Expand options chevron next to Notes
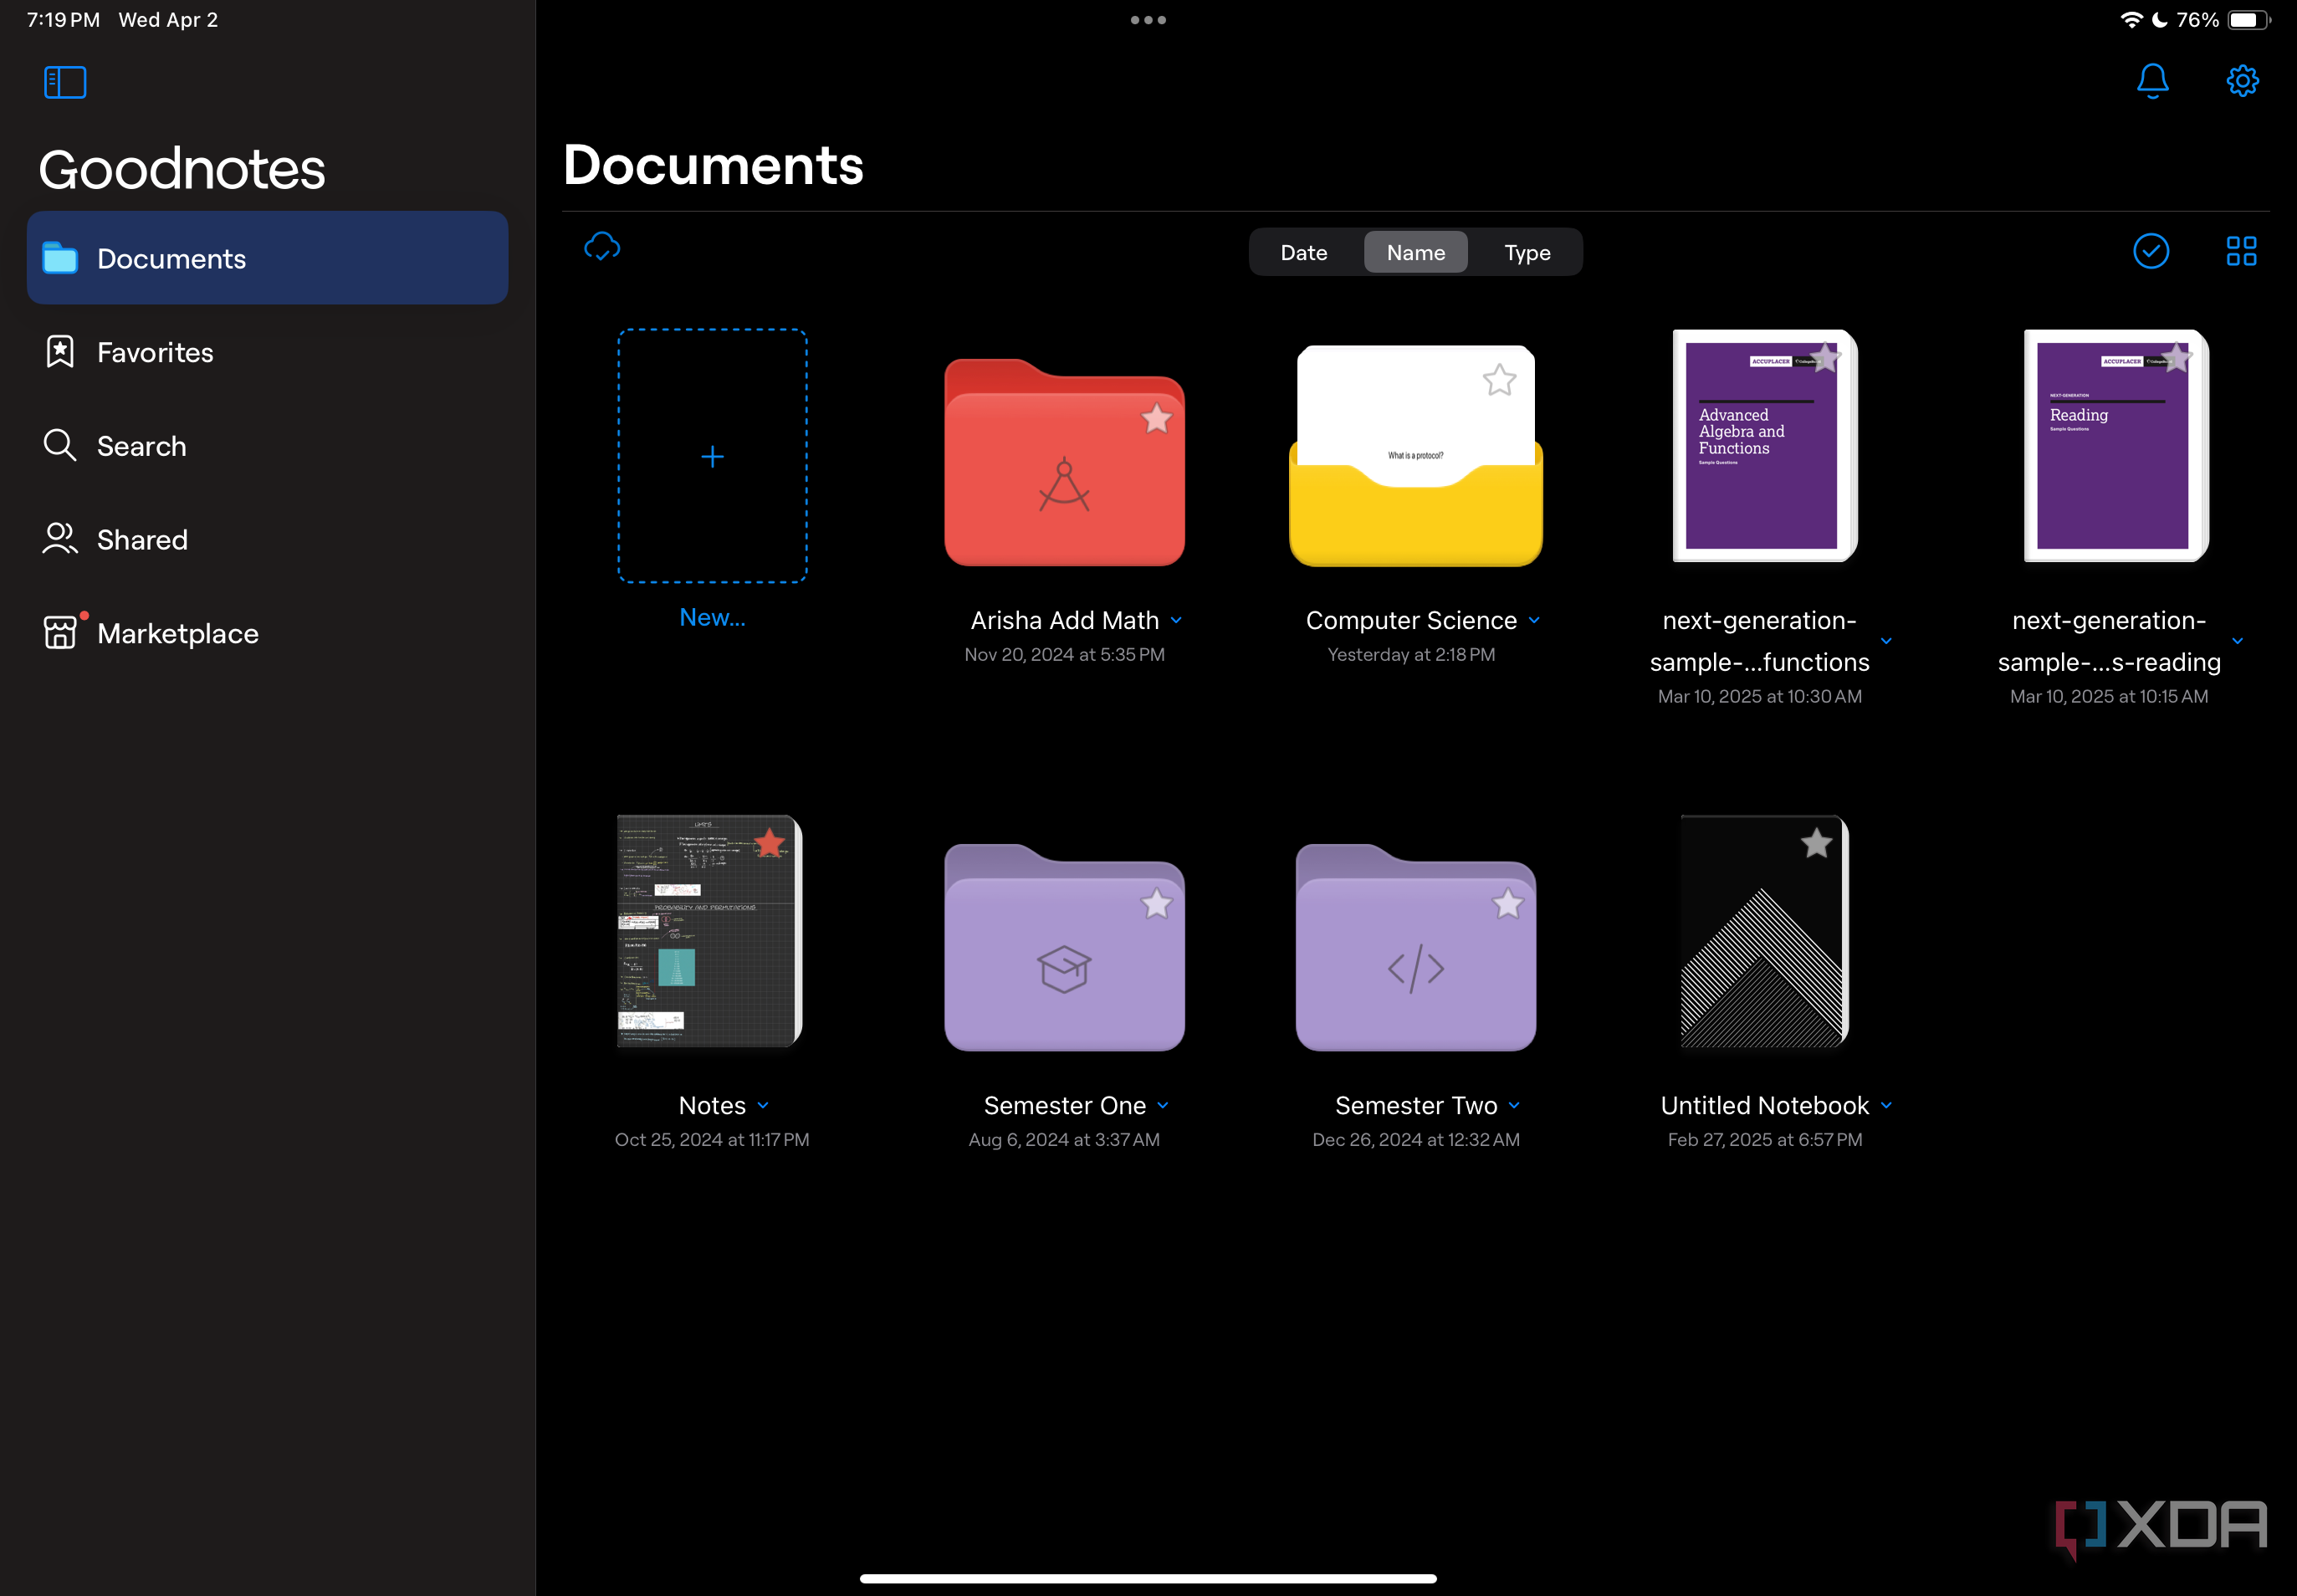The width and height of the screenshot is (2297, 1596). tap(763, 1106)
